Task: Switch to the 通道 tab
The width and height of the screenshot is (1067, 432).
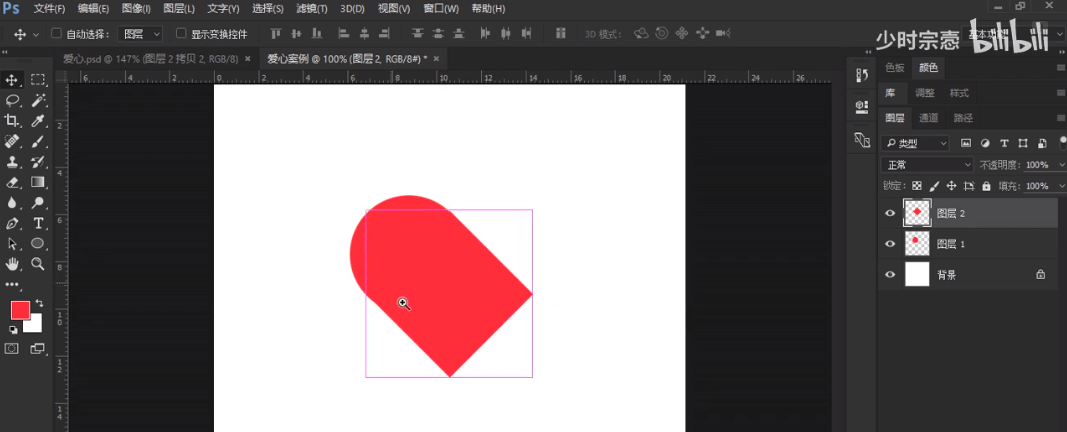Action: 928,118
